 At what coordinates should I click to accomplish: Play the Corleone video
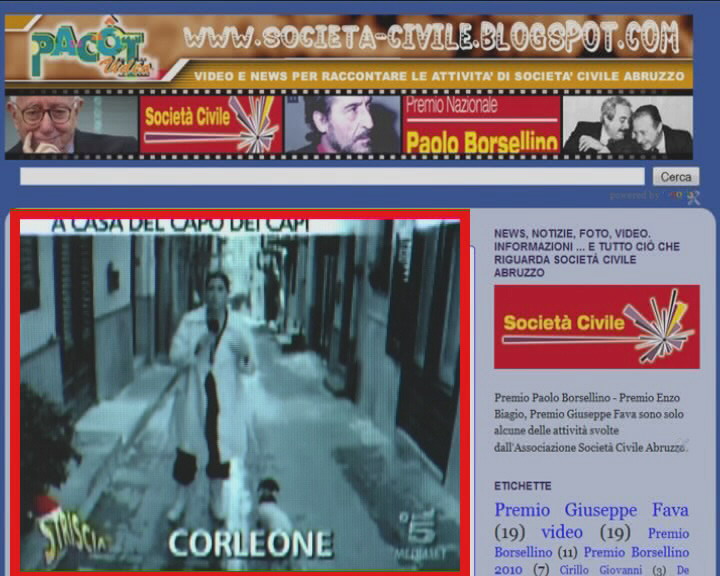(x=240, y=395)
